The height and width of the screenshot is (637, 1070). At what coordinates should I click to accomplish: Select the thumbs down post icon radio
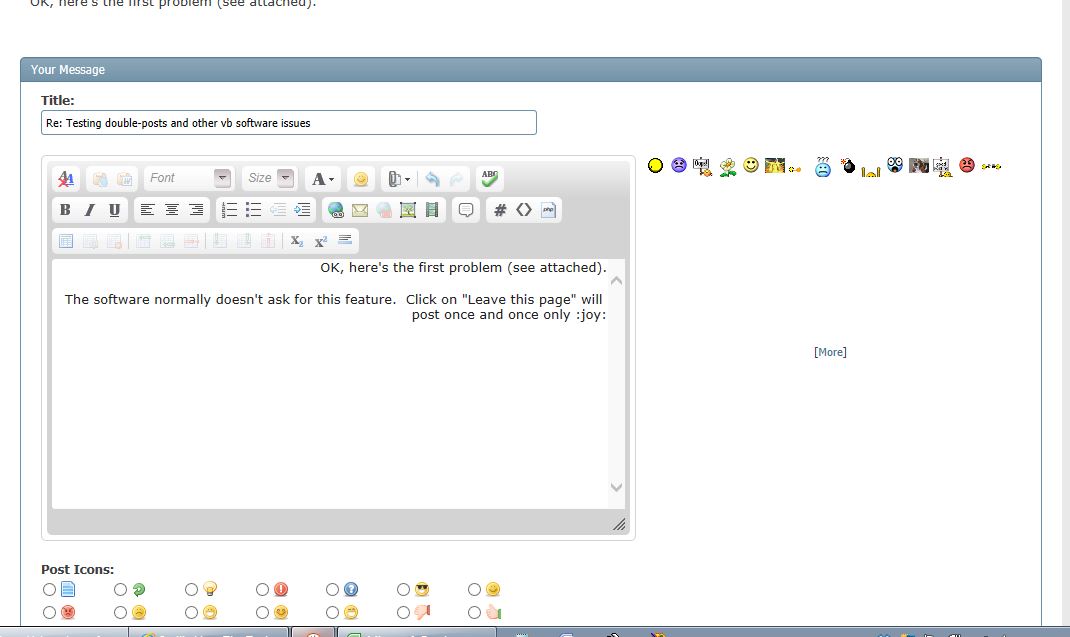pyautogui.click(x=403, y=612)
